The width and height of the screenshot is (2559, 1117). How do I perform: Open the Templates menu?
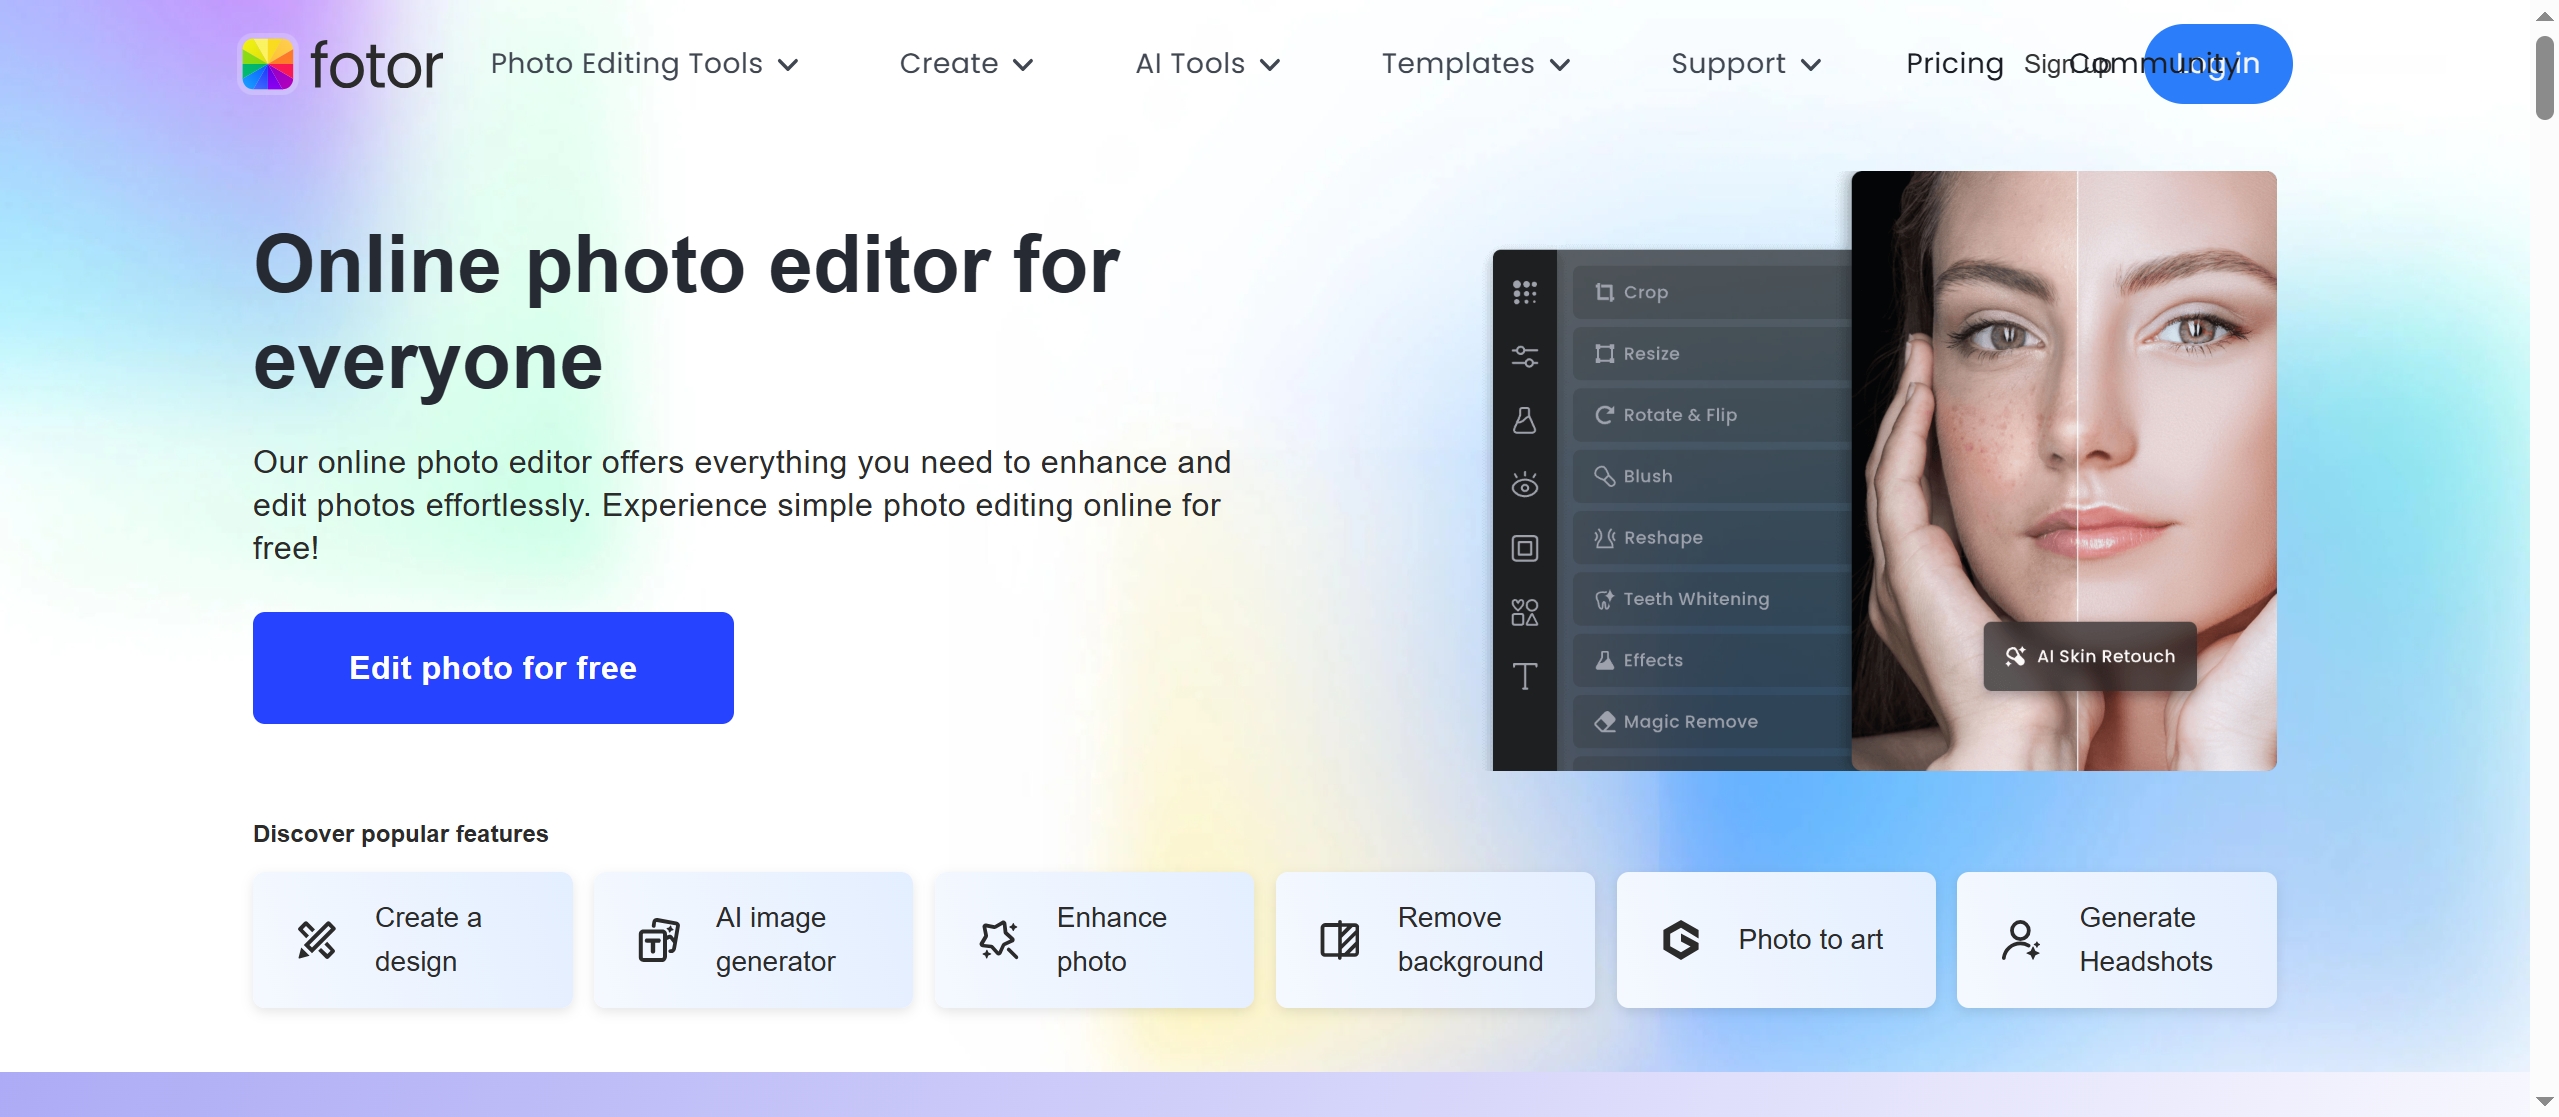(x=1475, y=64)
